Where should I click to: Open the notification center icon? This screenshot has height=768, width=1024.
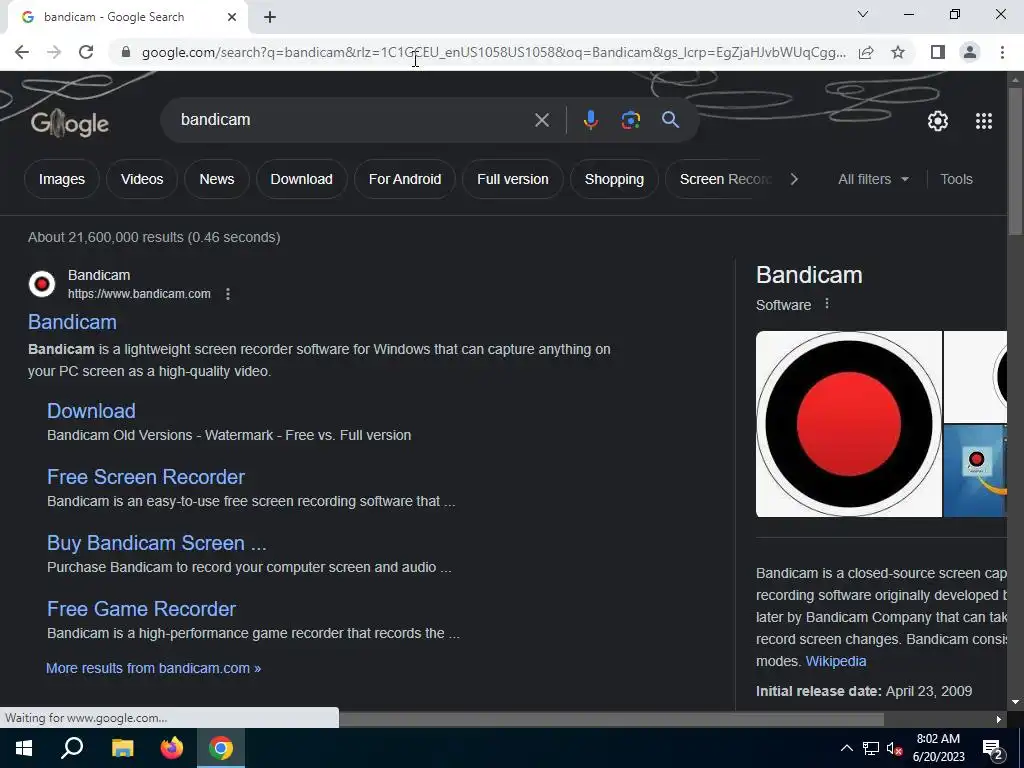[x=993, y=749]
